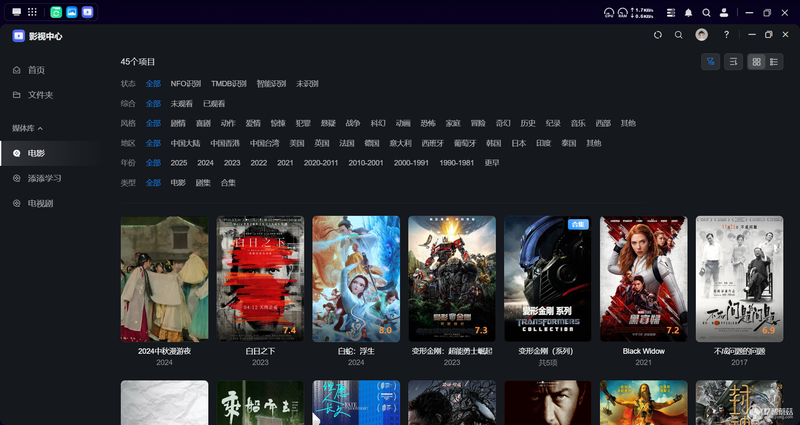
Task: Open the Black Widow movie poster
Action: pos(643,279)
